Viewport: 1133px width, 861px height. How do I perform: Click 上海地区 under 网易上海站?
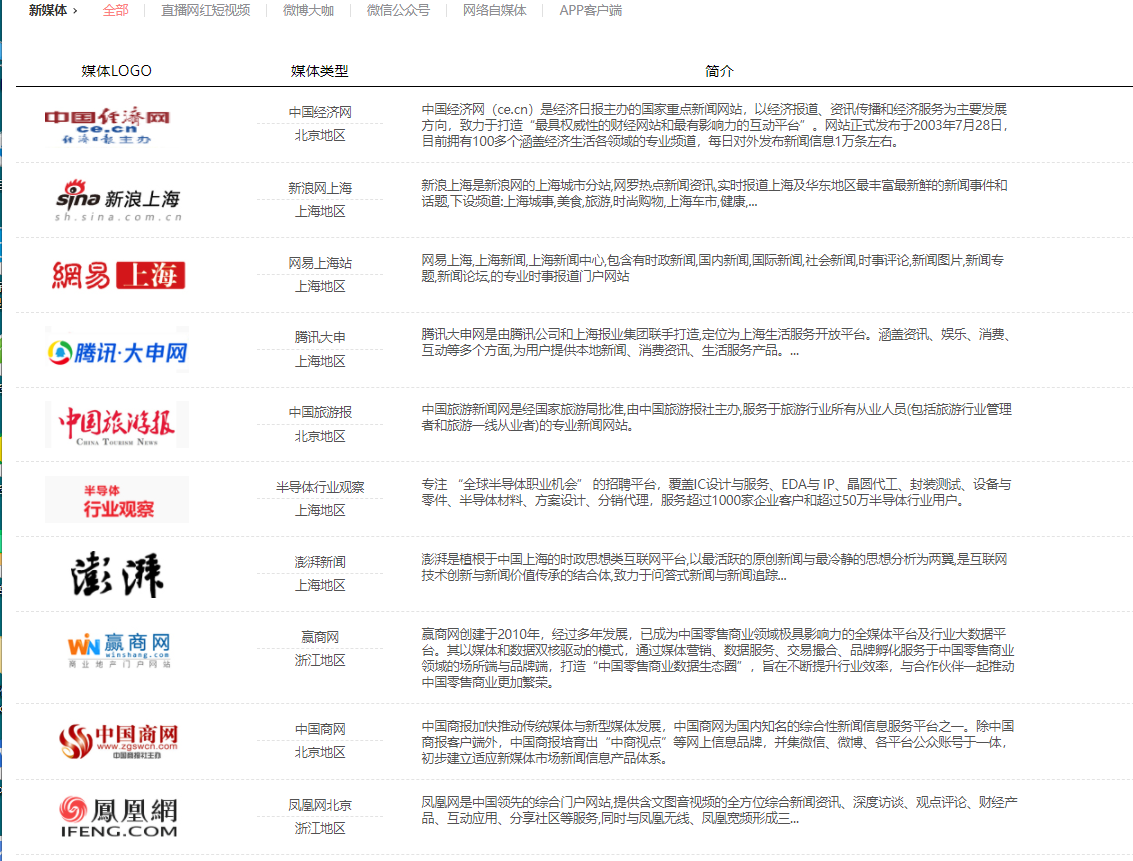click(320, 286)
